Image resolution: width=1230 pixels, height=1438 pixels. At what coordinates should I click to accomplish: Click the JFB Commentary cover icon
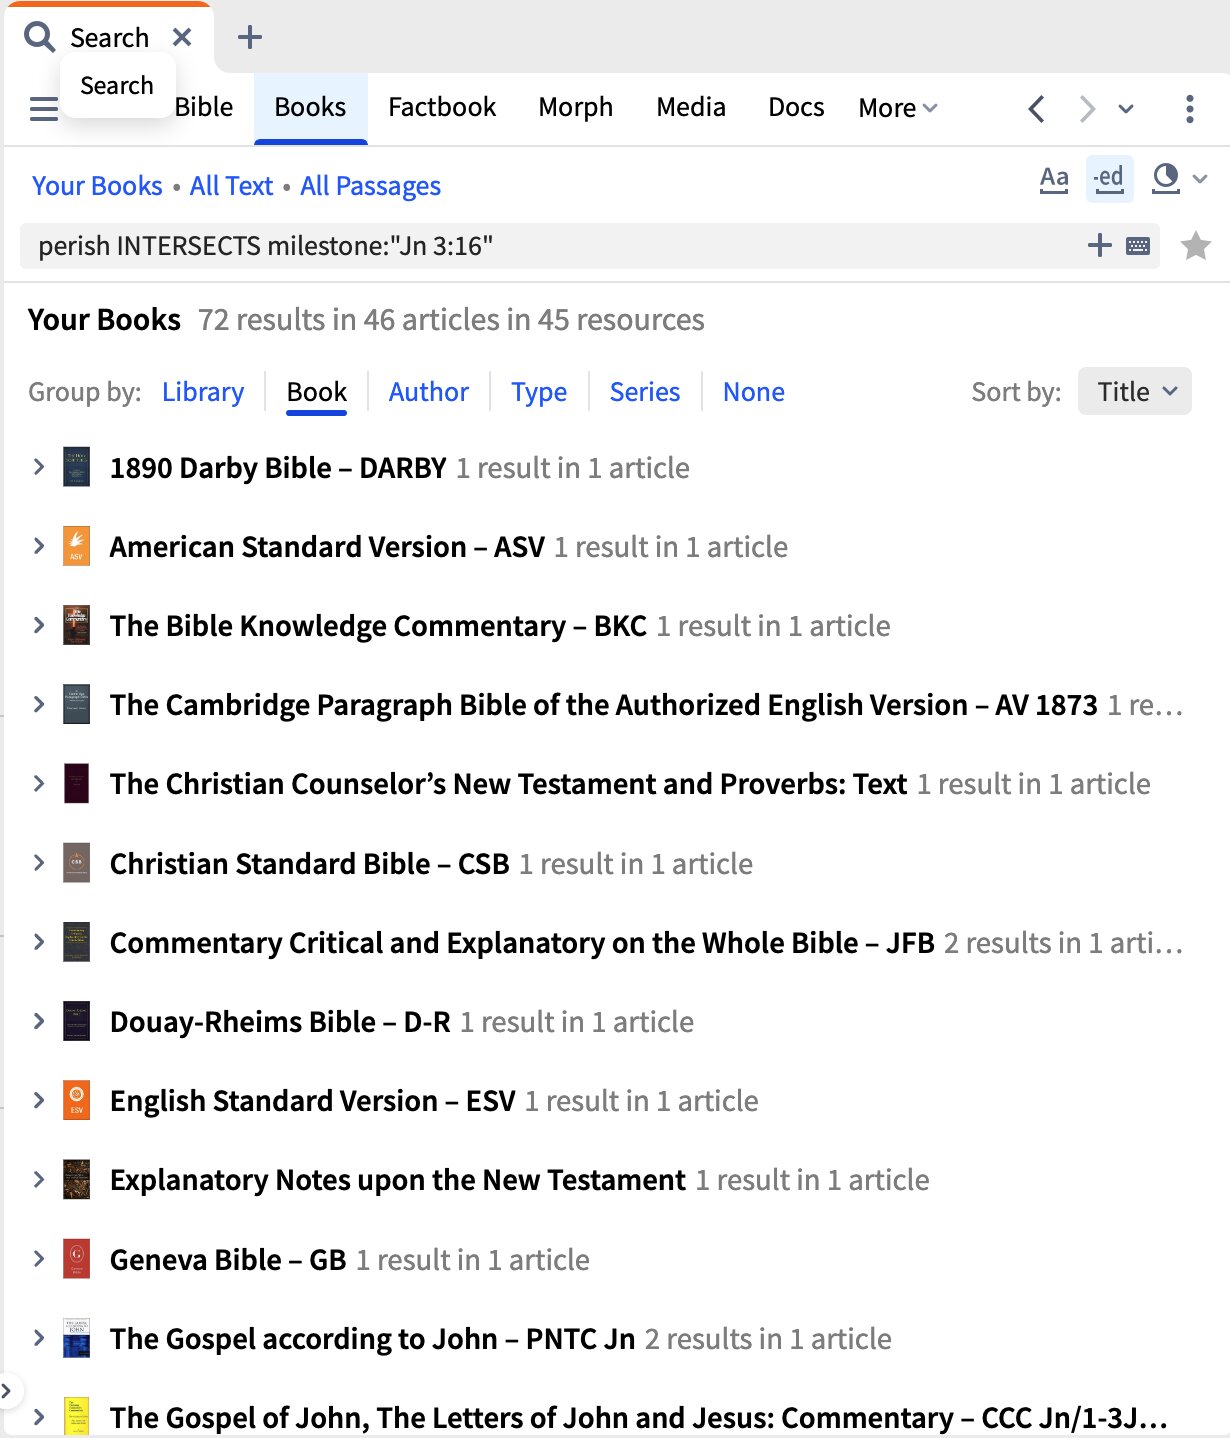tap(76, 942)
